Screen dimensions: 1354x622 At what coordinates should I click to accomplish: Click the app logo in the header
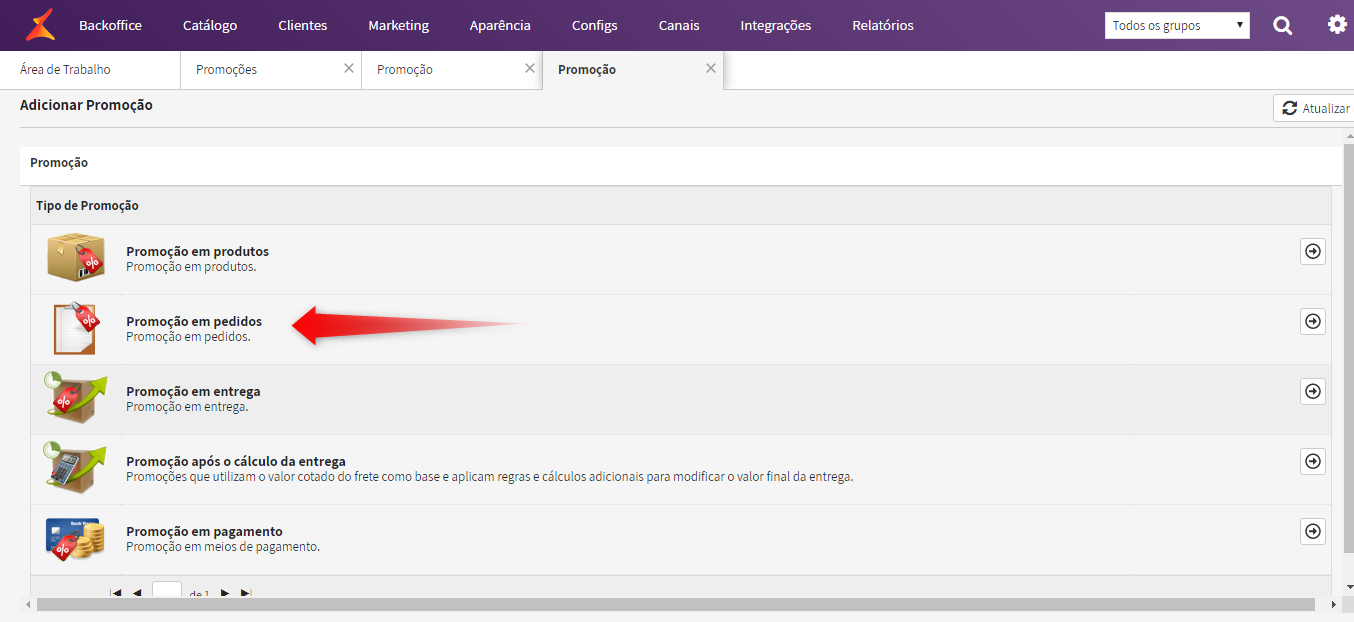41,24
